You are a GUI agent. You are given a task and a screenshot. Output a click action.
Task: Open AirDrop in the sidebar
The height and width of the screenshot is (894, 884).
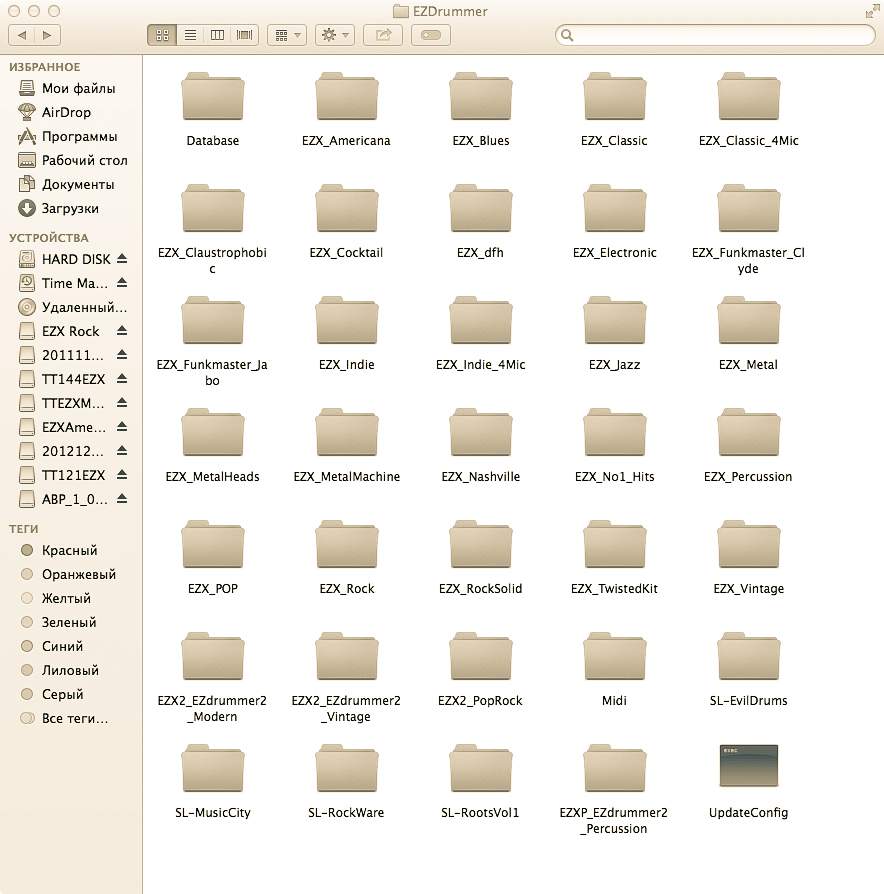(66, 112)
